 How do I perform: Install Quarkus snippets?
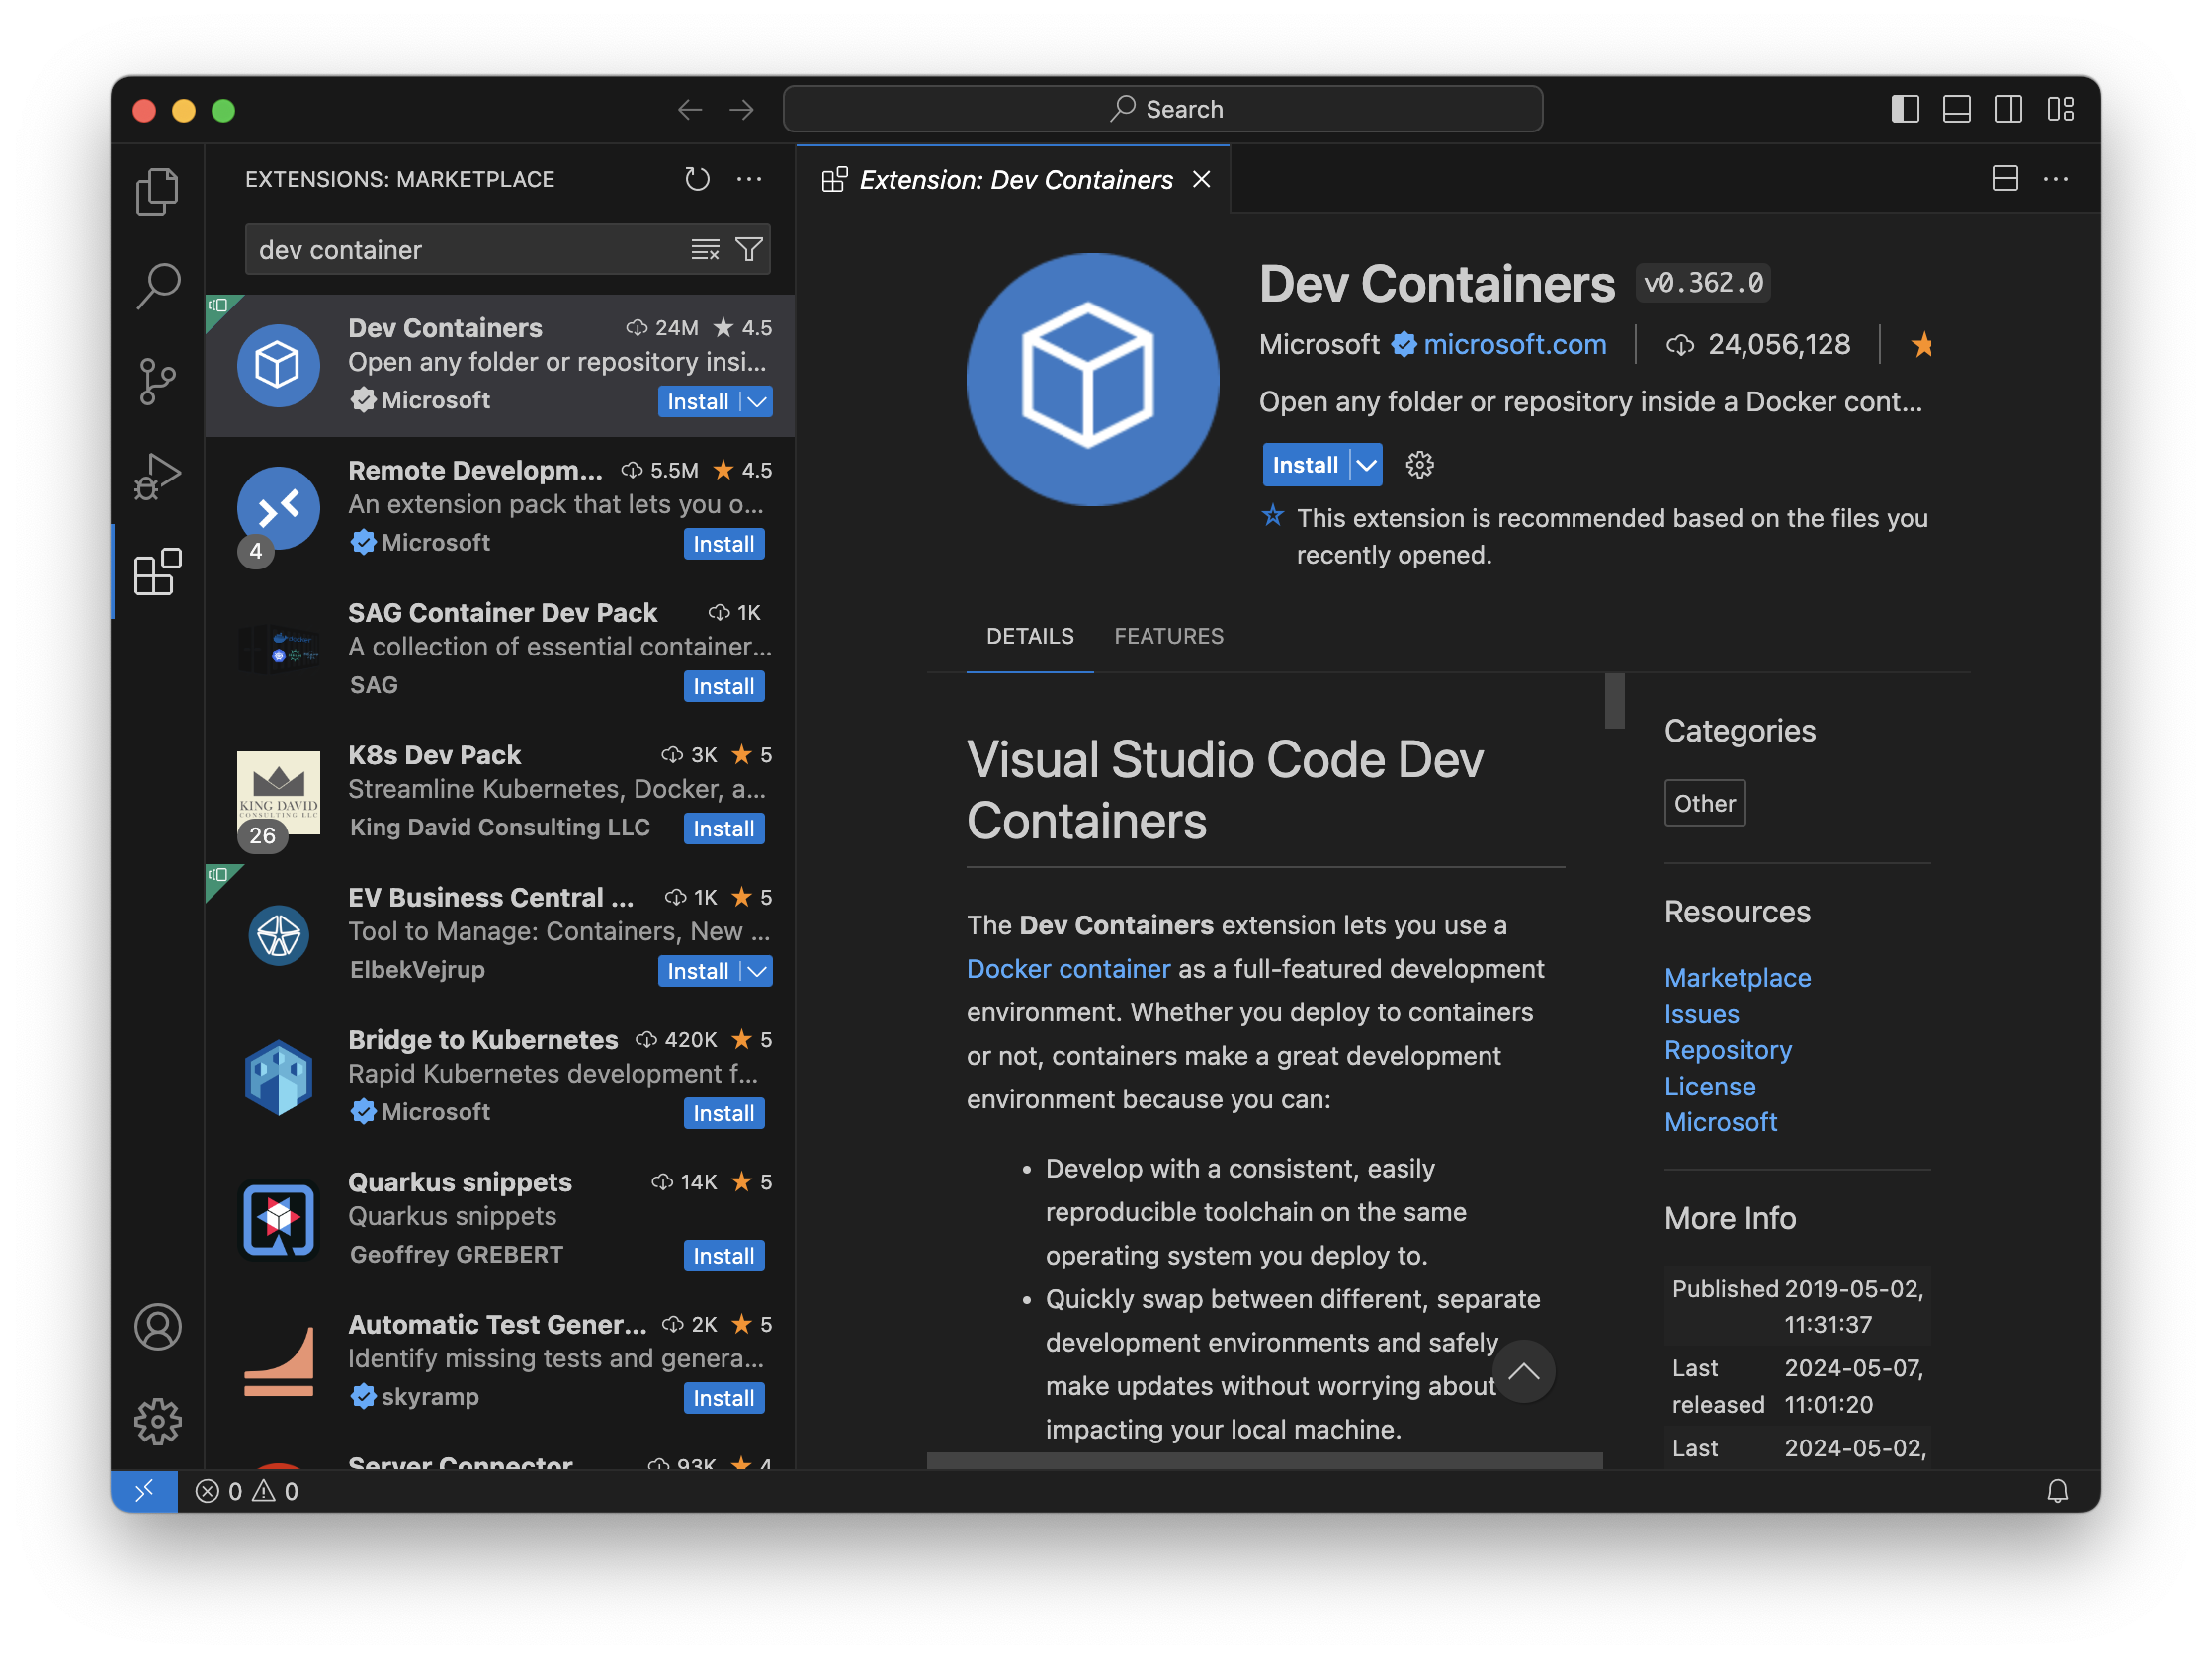point(724,1257)
